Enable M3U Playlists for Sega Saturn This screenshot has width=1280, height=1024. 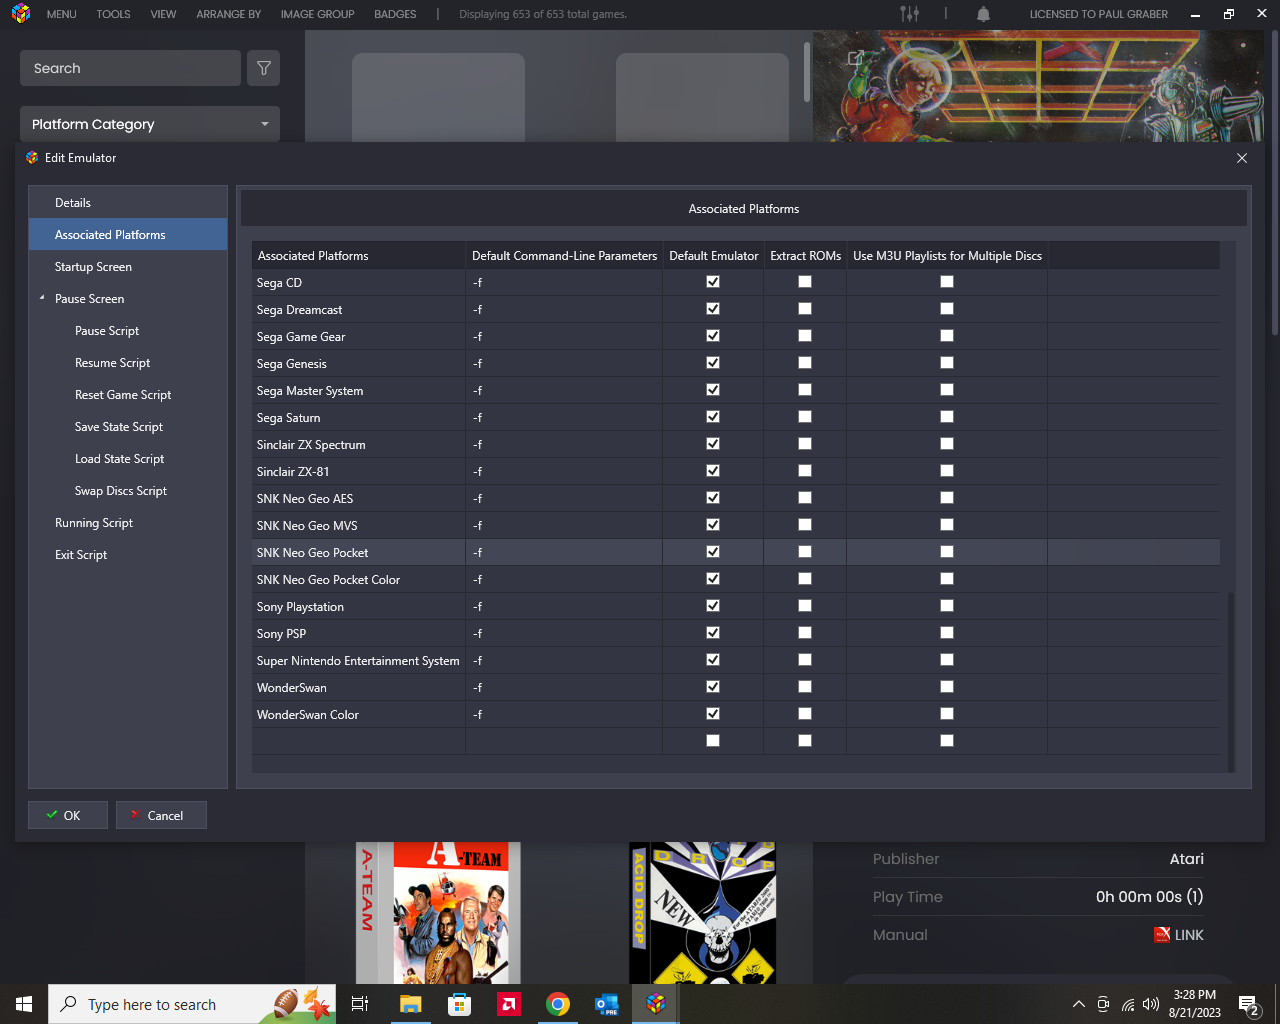point(947,417)
